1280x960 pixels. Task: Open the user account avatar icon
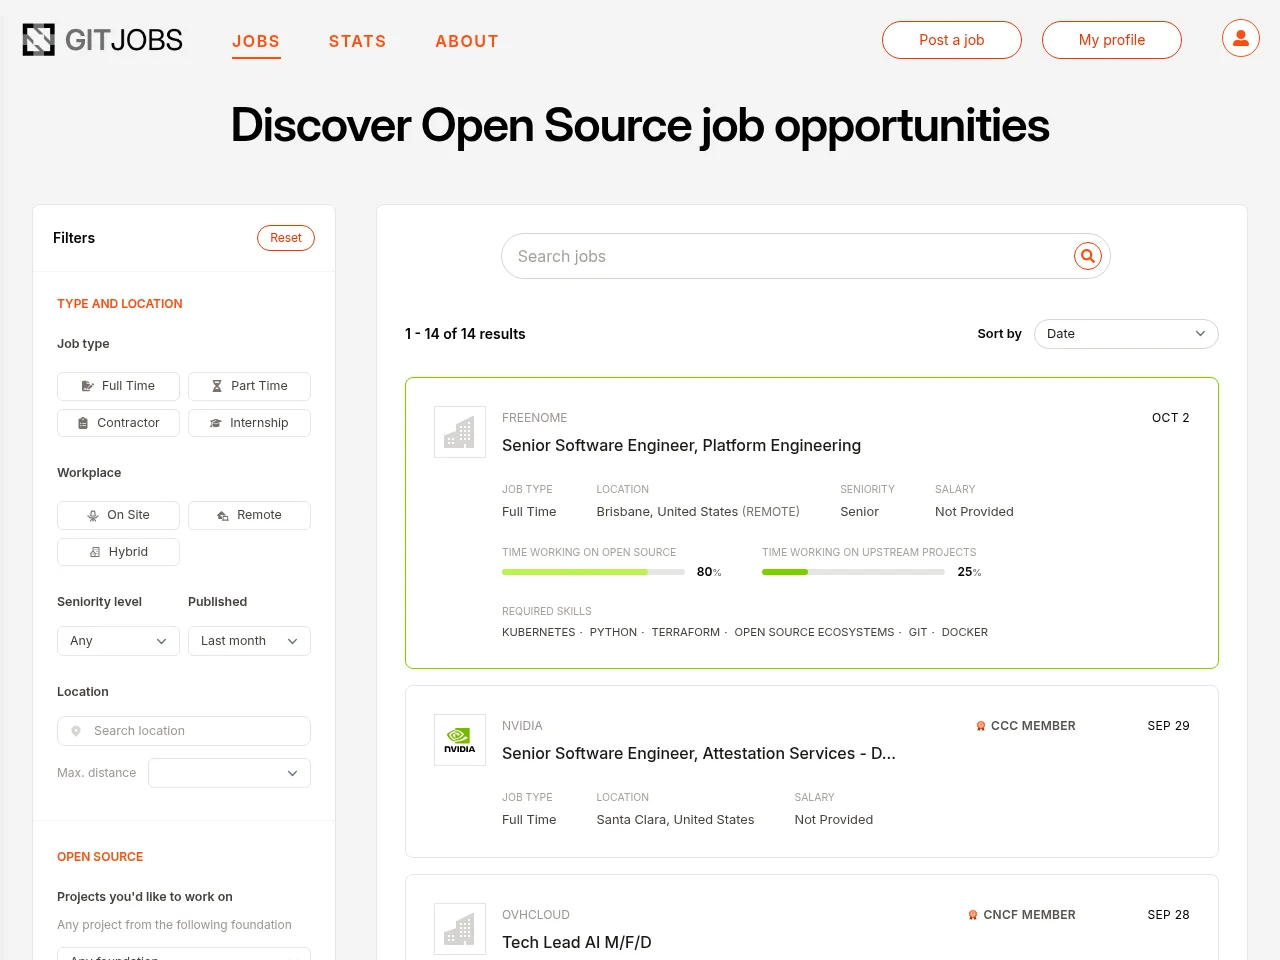tap(1241, 39)
